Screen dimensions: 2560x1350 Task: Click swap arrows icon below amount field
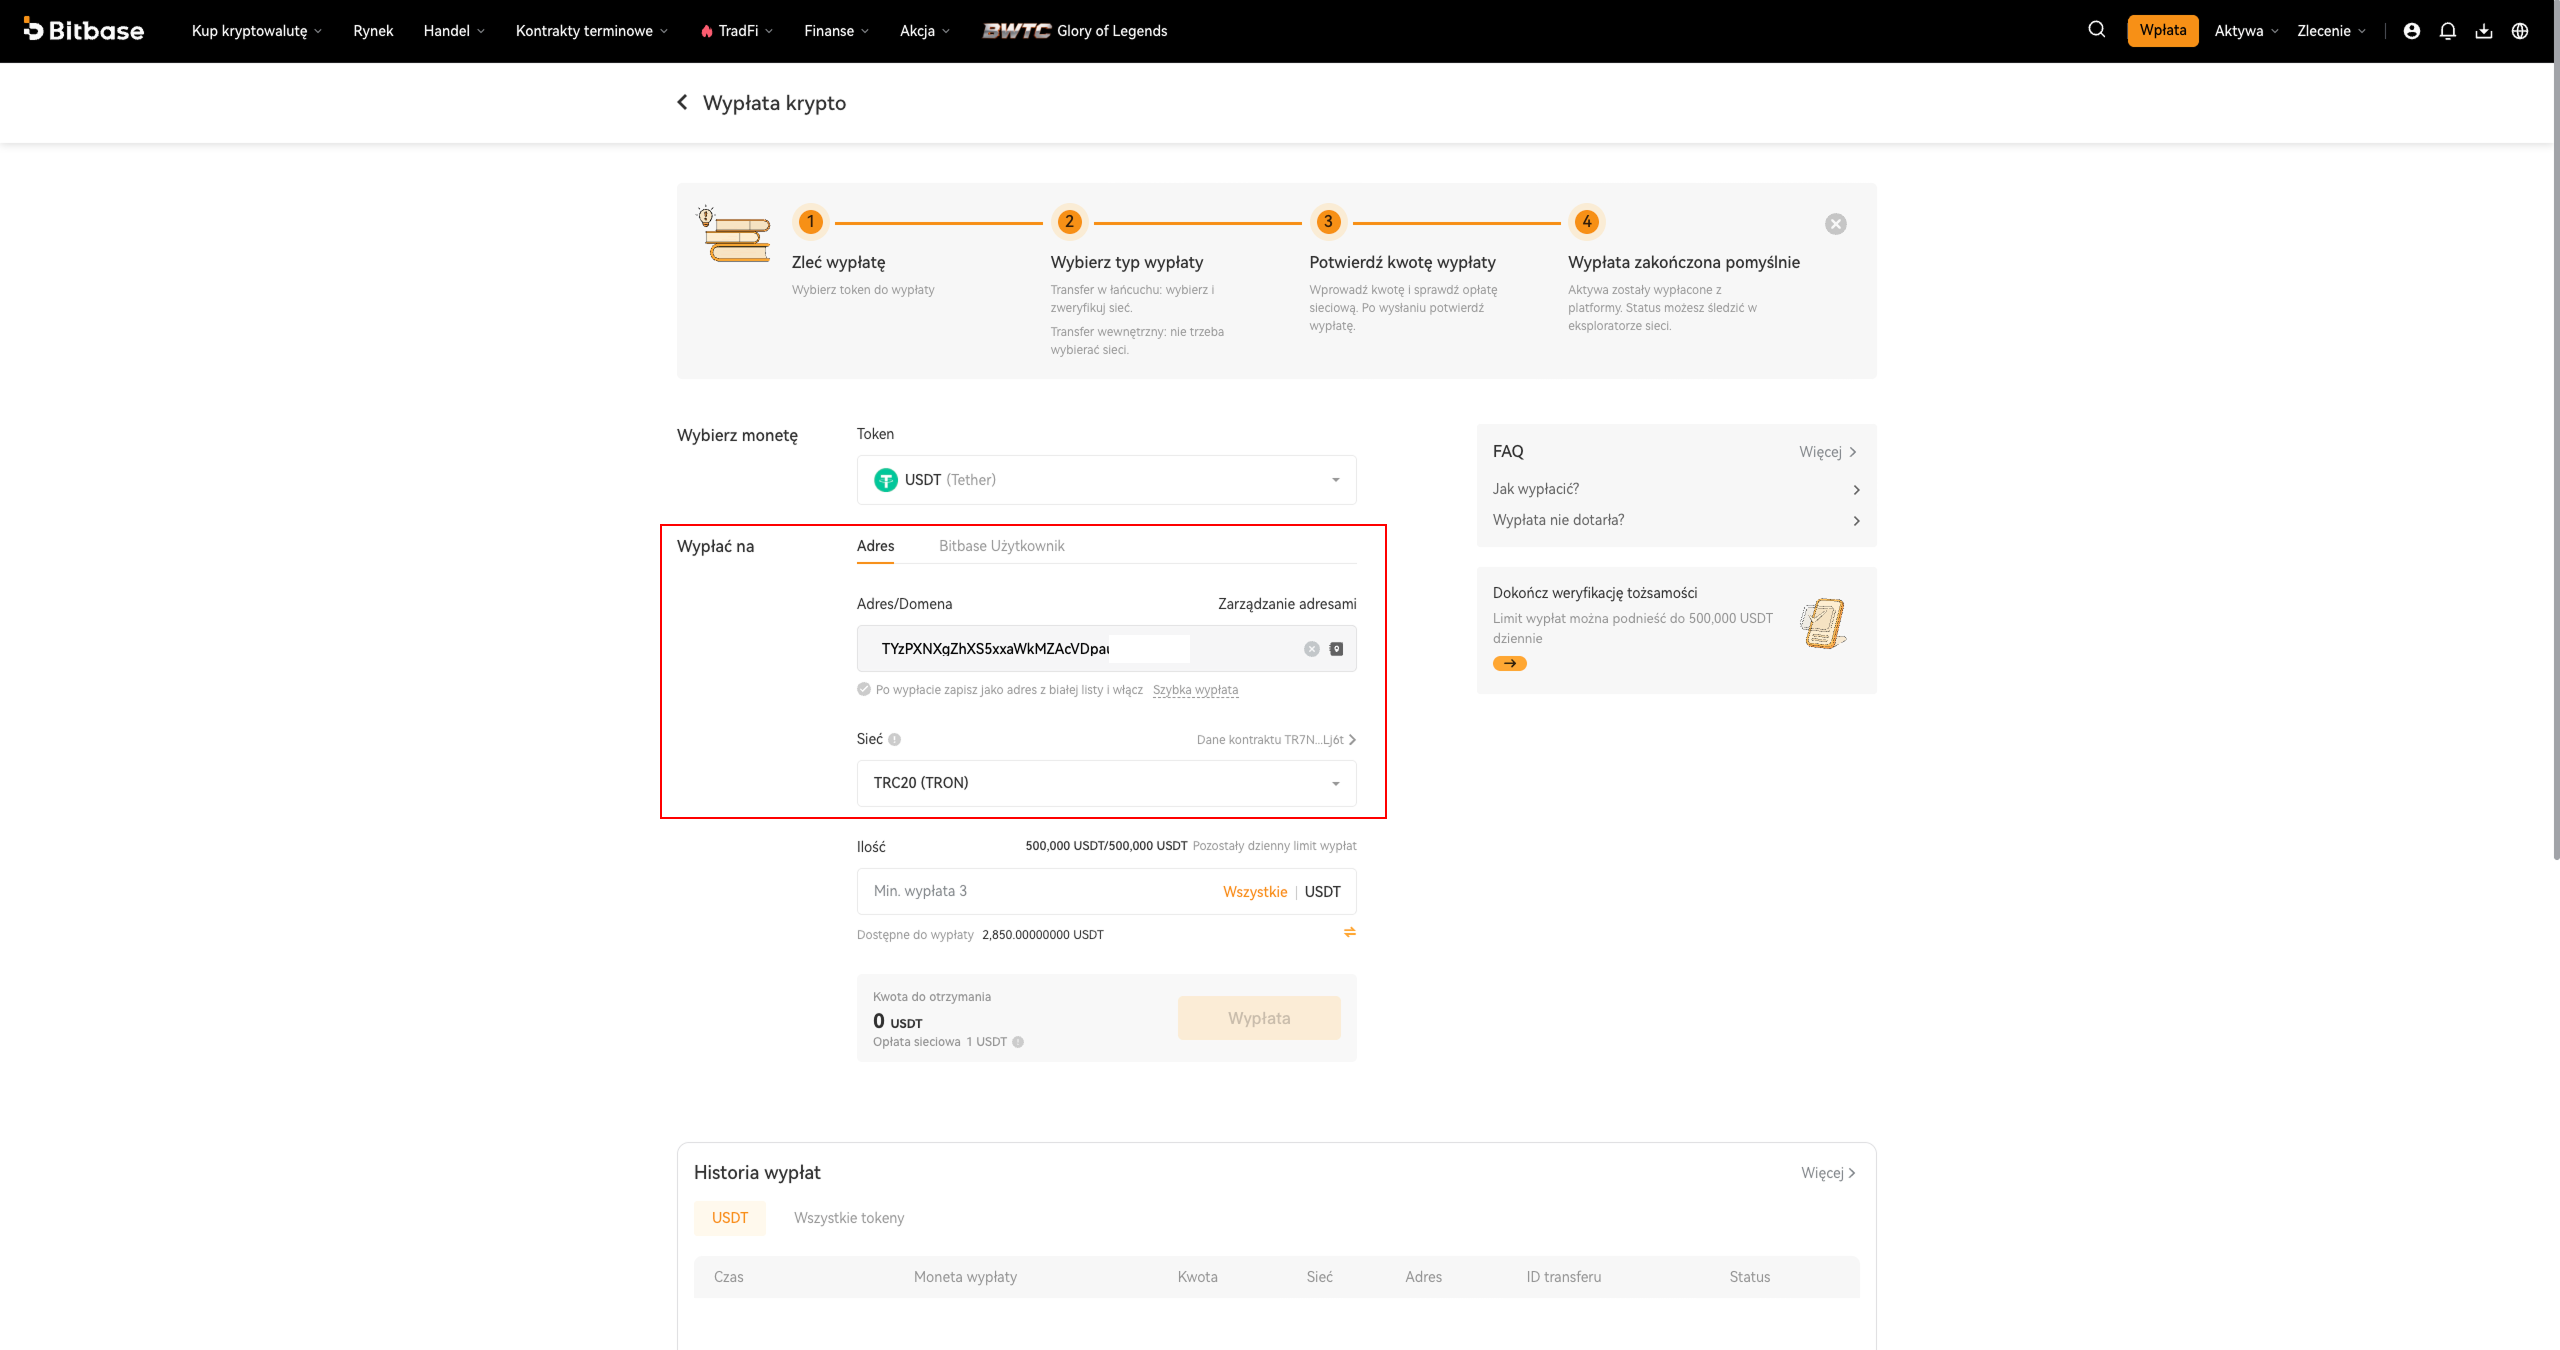pyautogui.click(x=1349, y=932)
